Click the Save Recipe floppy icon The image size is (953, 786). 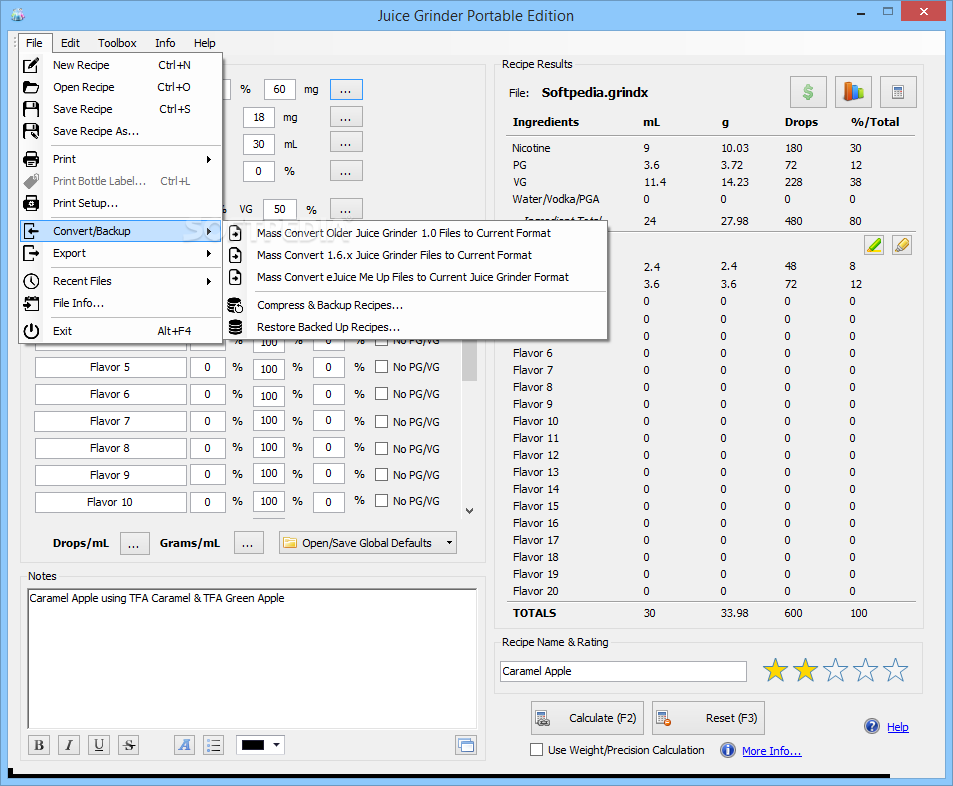point(31,109)
